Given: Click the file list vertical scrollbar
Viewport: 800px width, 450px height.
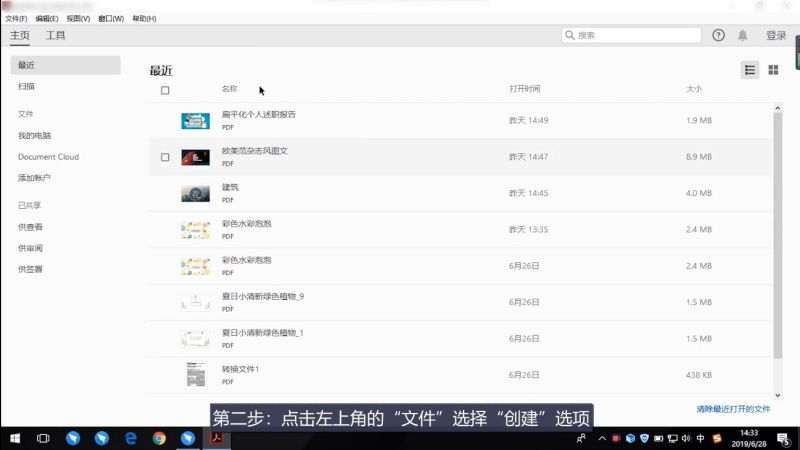Looking at the screenshot, I should pos(777,230).
